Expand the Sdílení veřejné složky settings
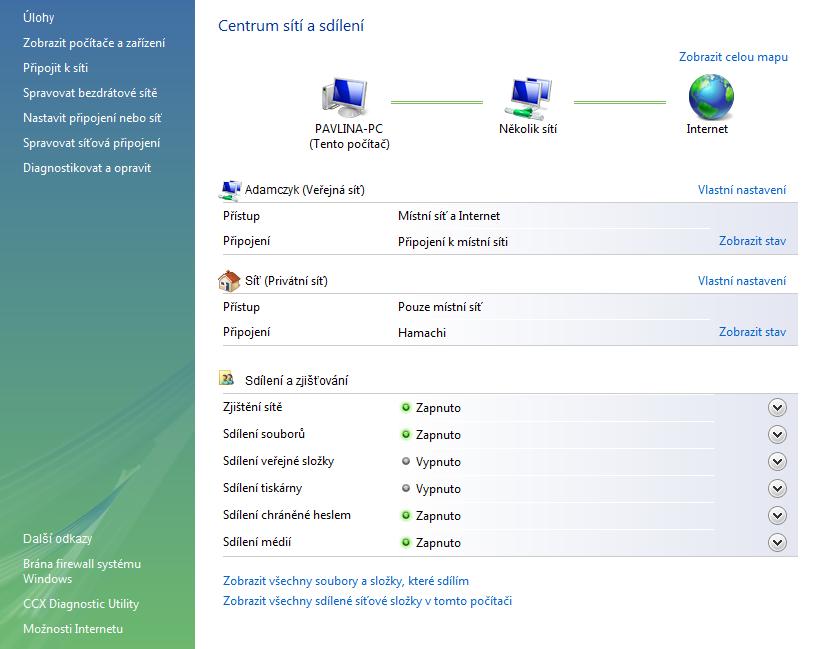 point(777,462)
